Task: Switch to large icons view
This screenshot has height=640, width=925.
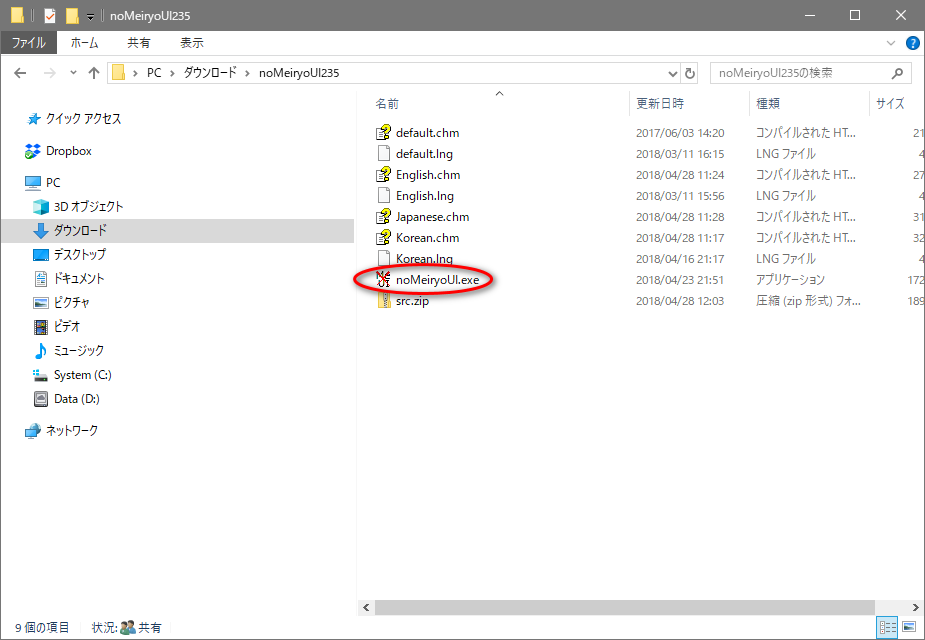Action: pyautogui.click(x=909, y=627)
